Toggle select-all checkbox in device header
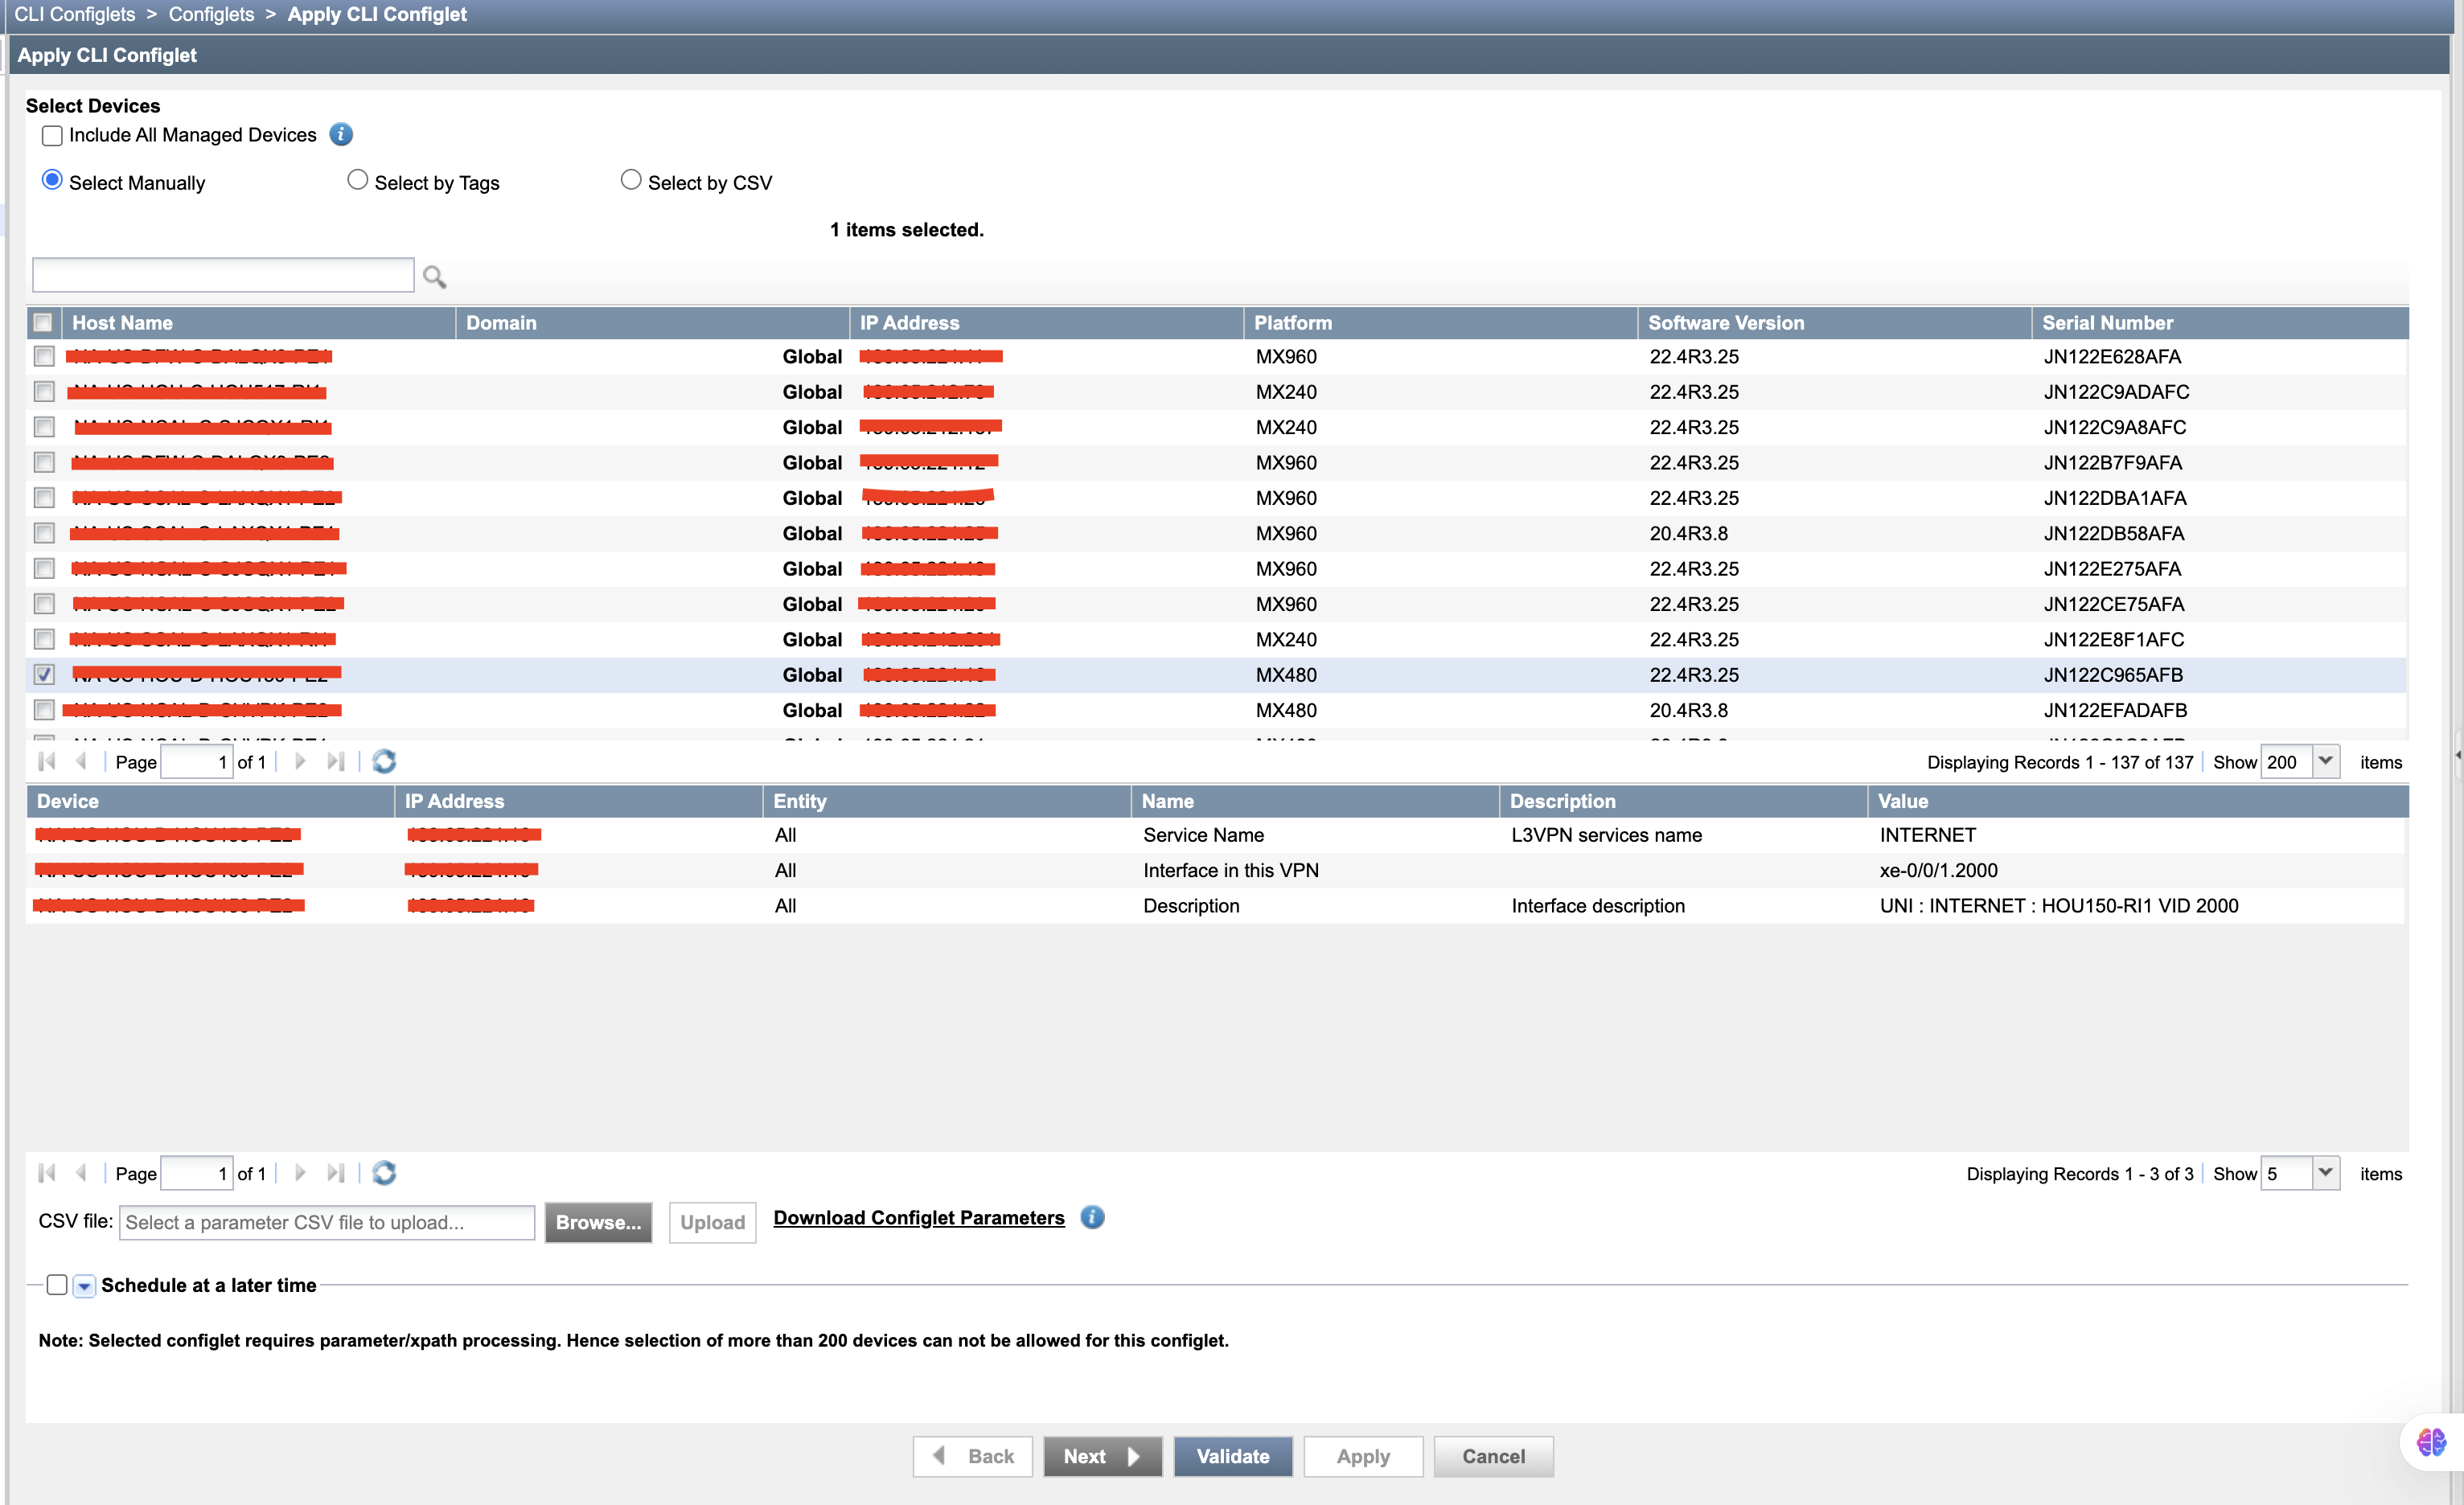The height and width of the screenshot is (1505, 2464). [43, 322]
